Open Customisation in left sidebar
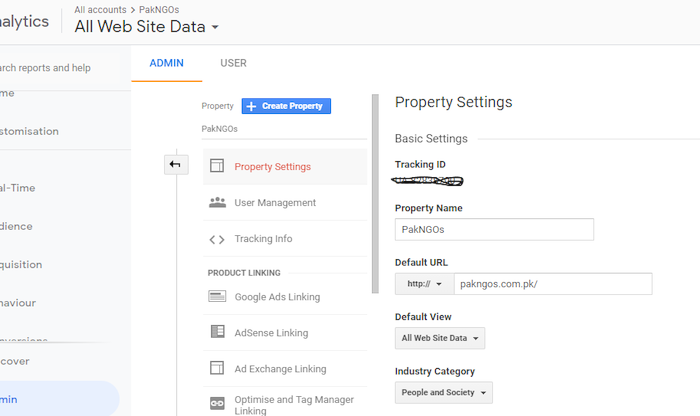 pos(29,131)
